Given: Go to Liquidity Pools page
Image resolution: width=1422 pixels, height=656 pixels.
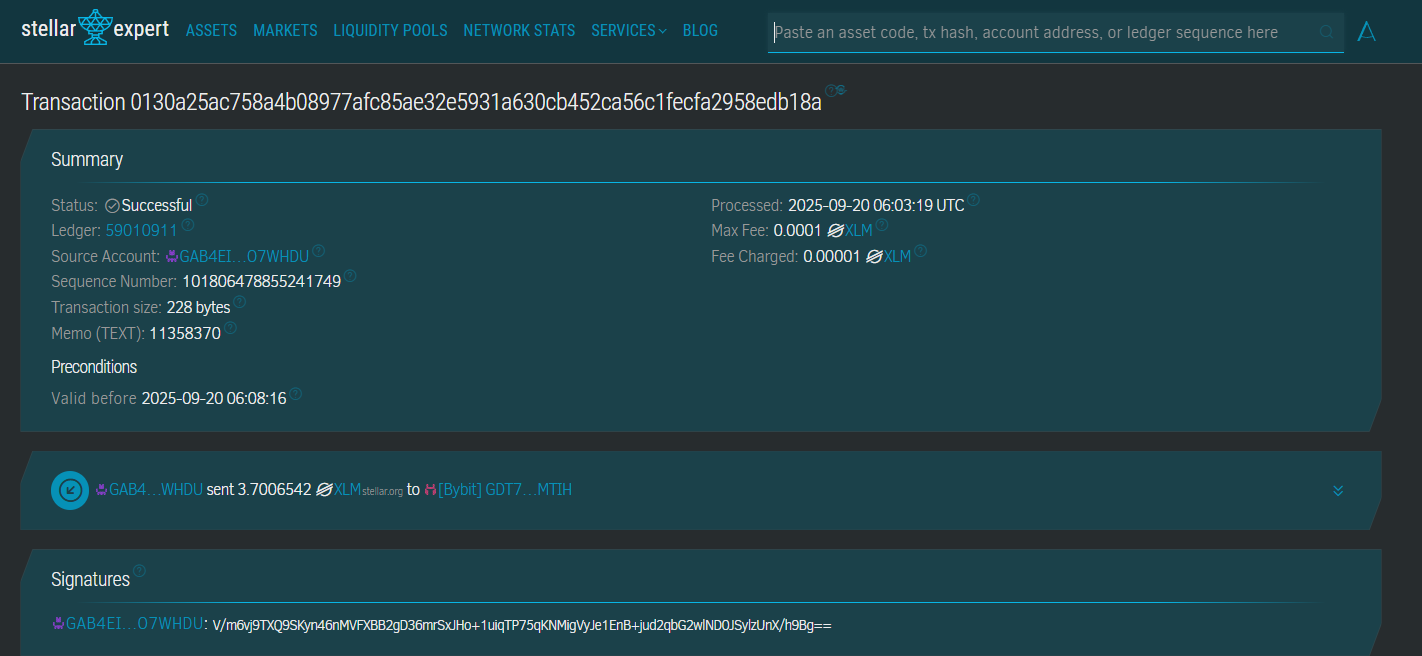Looking at the screenshot, I should tap(390, 31).
